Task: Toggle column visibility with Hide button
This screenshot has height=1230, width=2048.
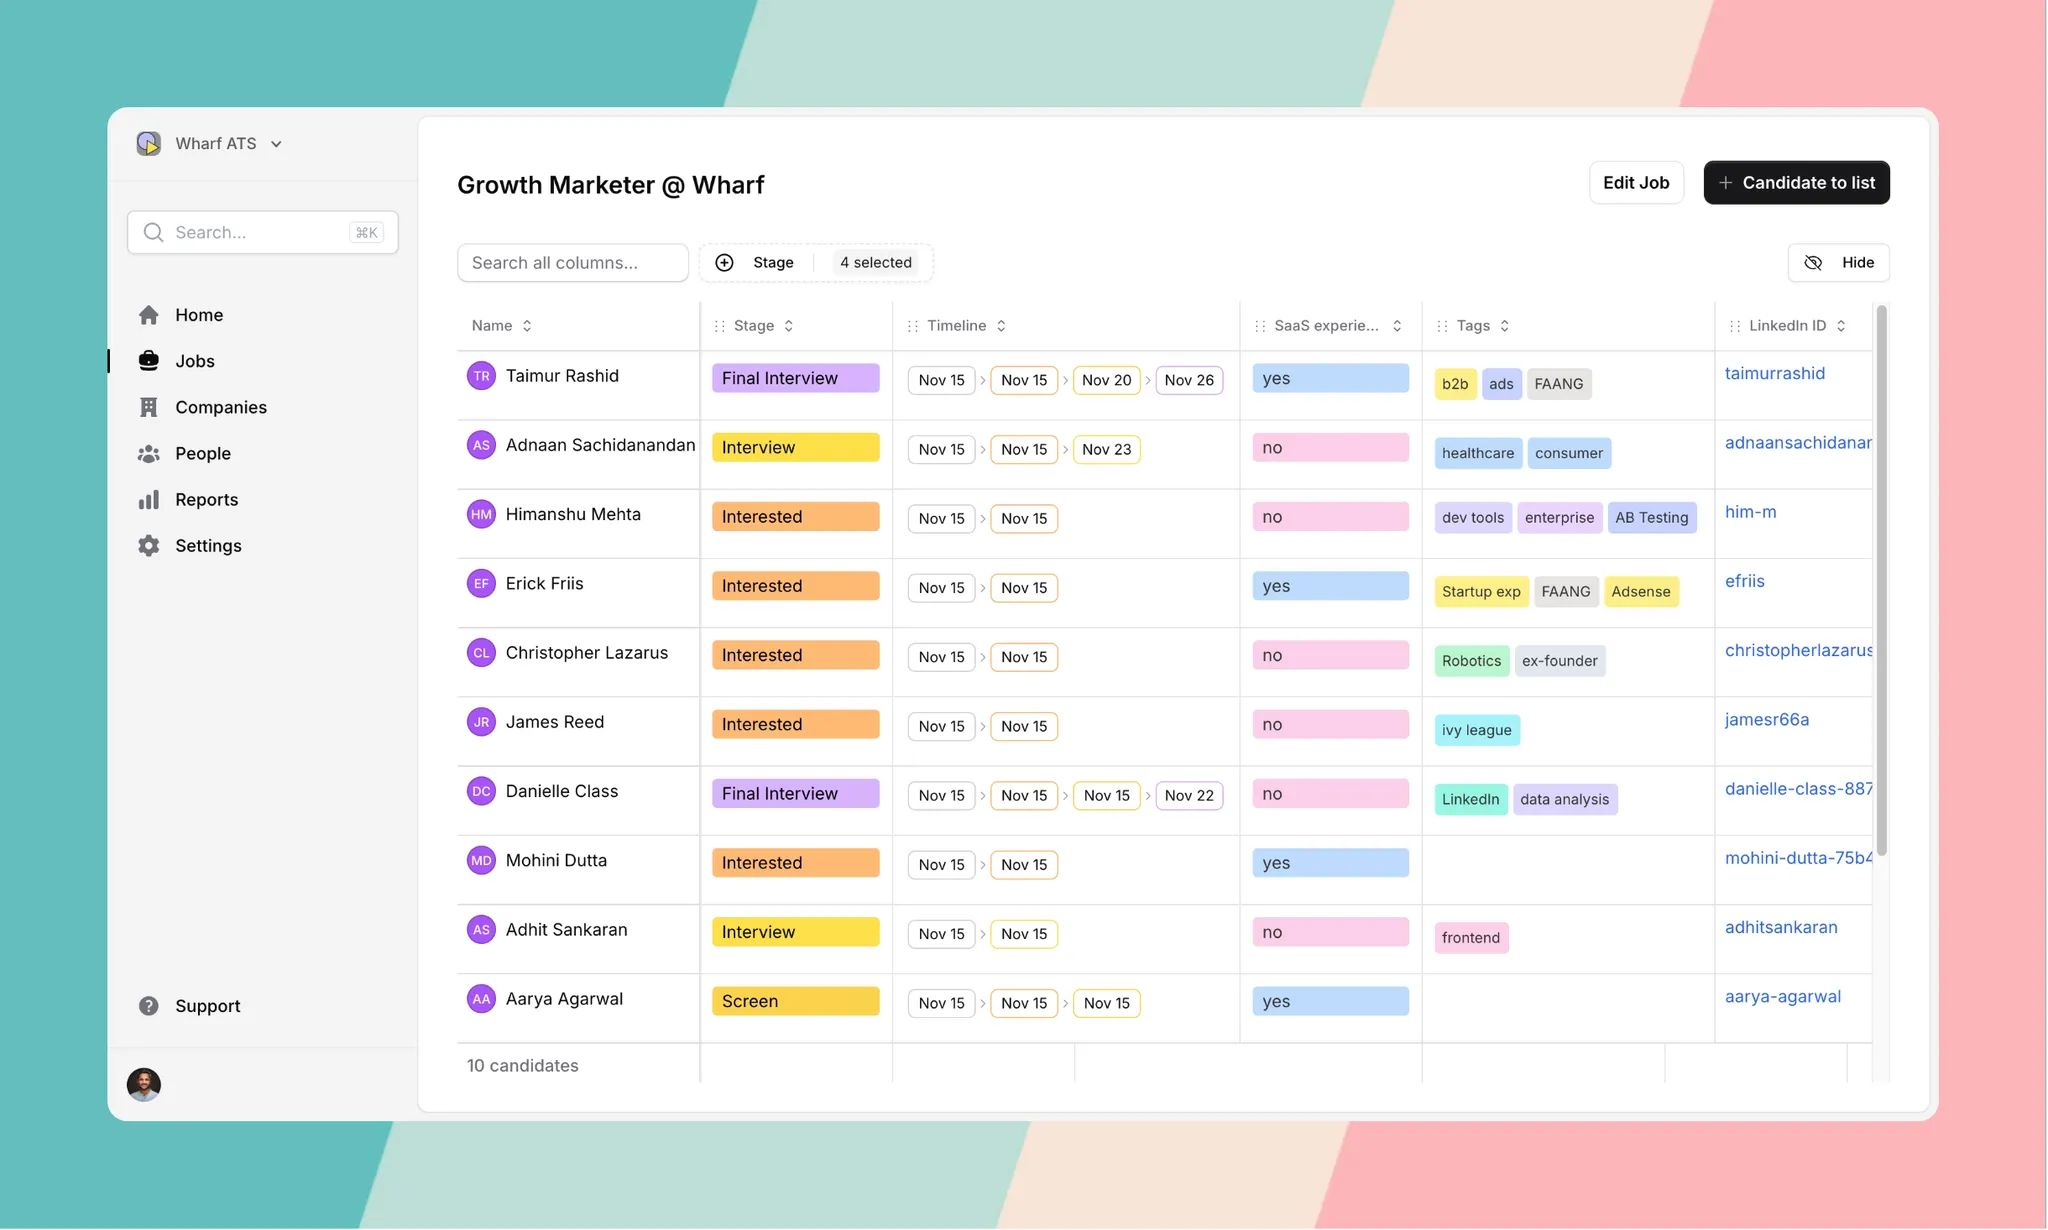Action: 1838,263
